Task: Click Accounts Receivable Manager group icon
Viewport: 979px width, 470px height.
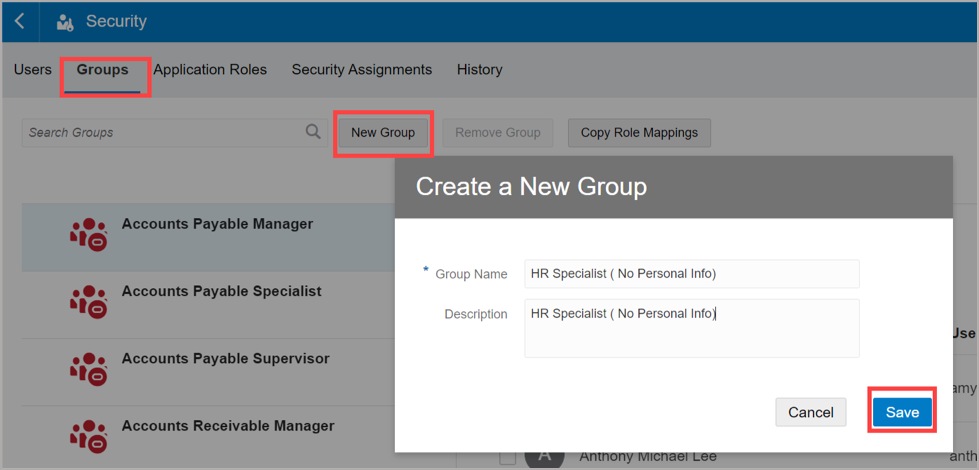Action: pos(89,436)
